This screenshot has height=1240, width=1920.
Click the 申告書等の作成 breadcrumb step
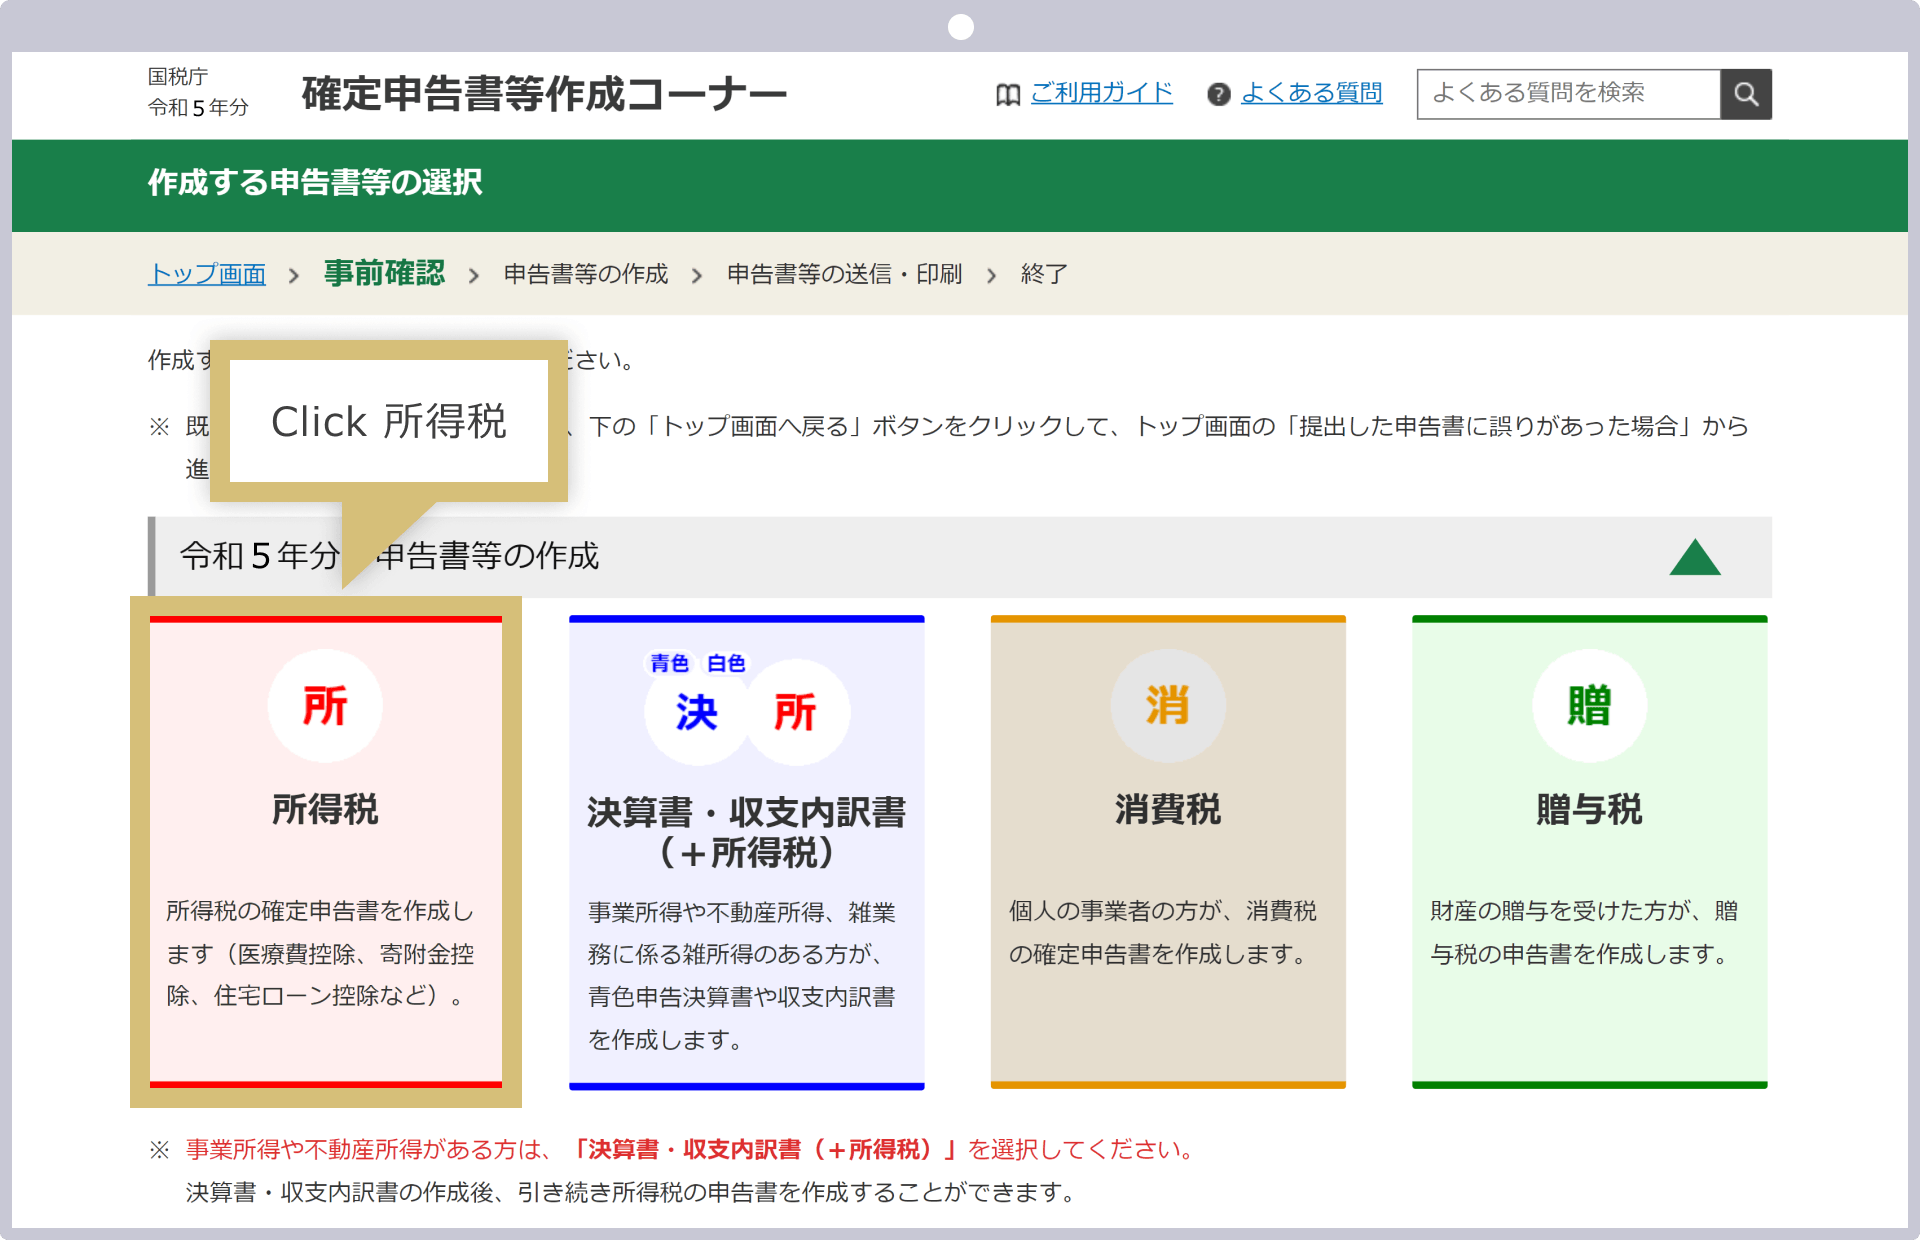pyautogui.click(x=586, y=274)
